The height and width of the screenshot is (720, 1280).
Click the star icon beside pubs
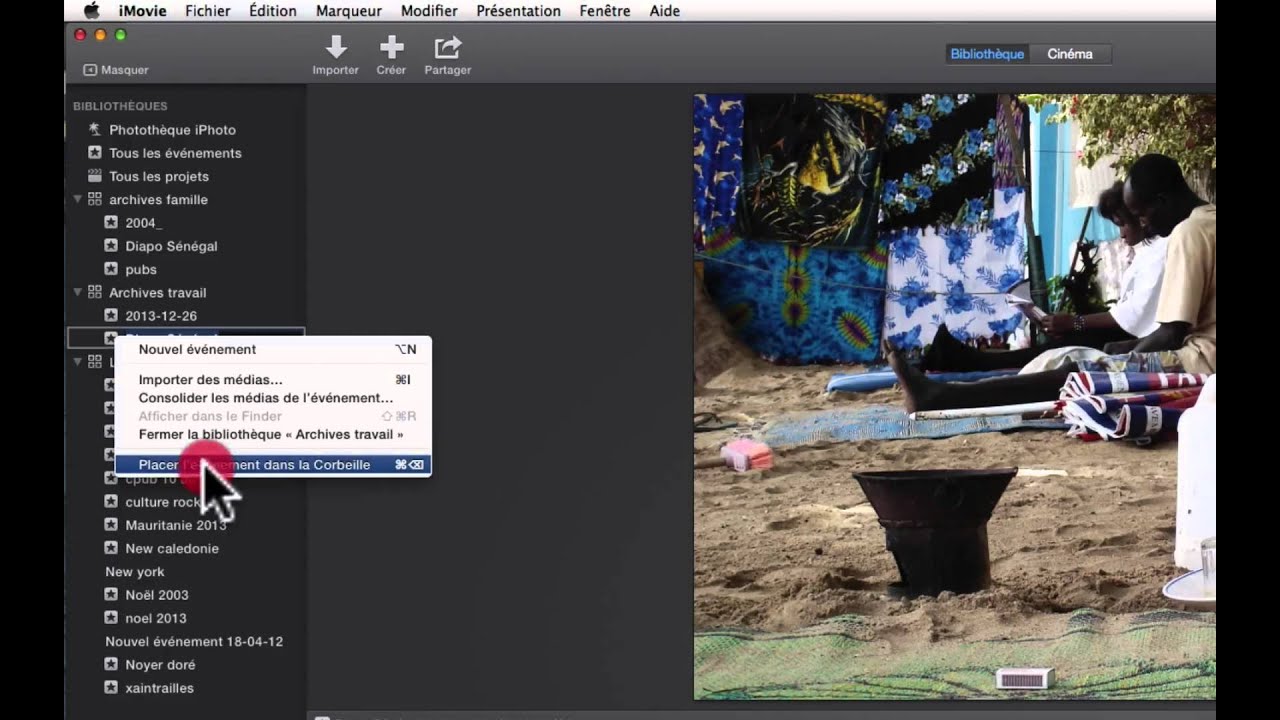[x=111, y=269]
